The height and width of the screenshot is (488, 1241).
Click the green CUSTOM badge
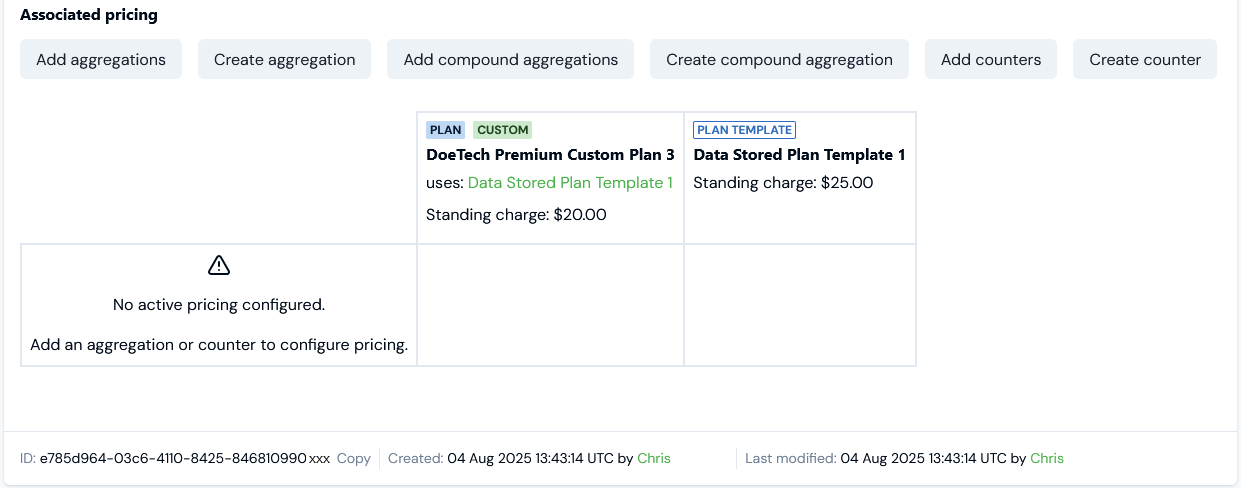pyautogui.click(x=502, y=130)
